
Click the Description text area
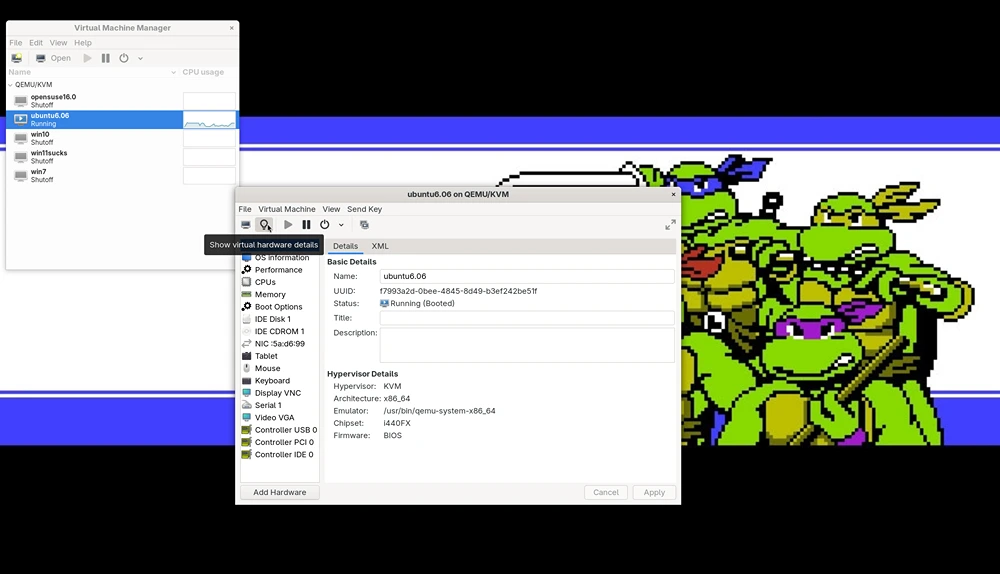point(527,345)
